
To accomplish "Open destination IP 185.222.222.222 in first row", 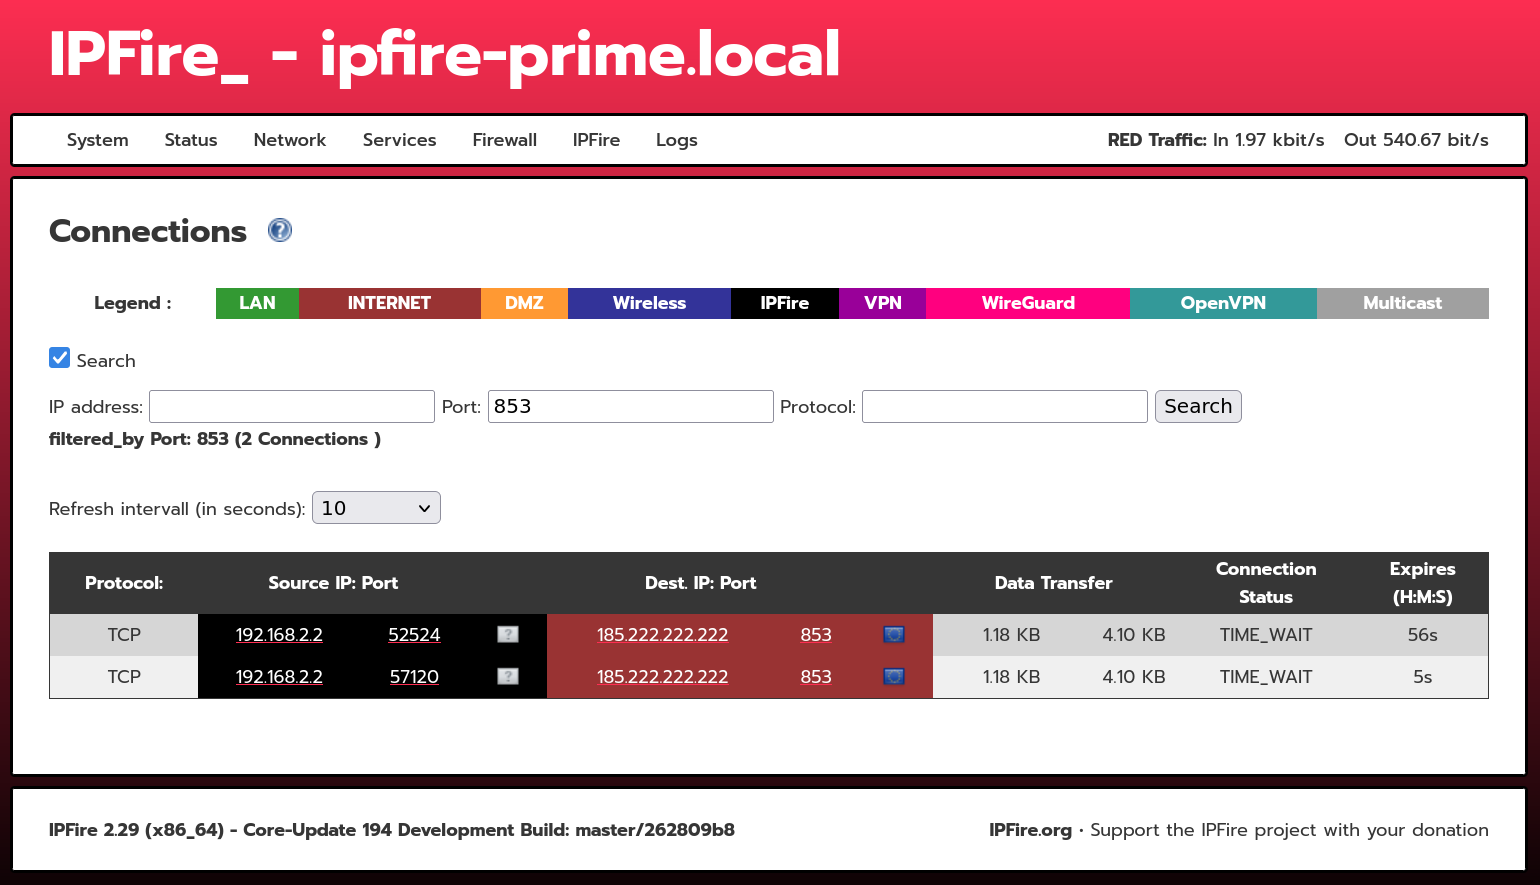I will click(x=662, y=635).
